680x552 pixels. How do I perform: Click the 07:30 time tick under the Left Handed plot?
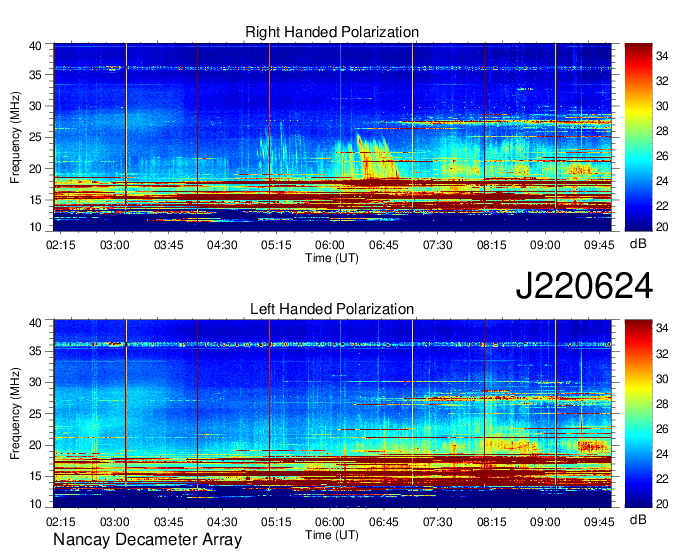(x=437, y=522)
